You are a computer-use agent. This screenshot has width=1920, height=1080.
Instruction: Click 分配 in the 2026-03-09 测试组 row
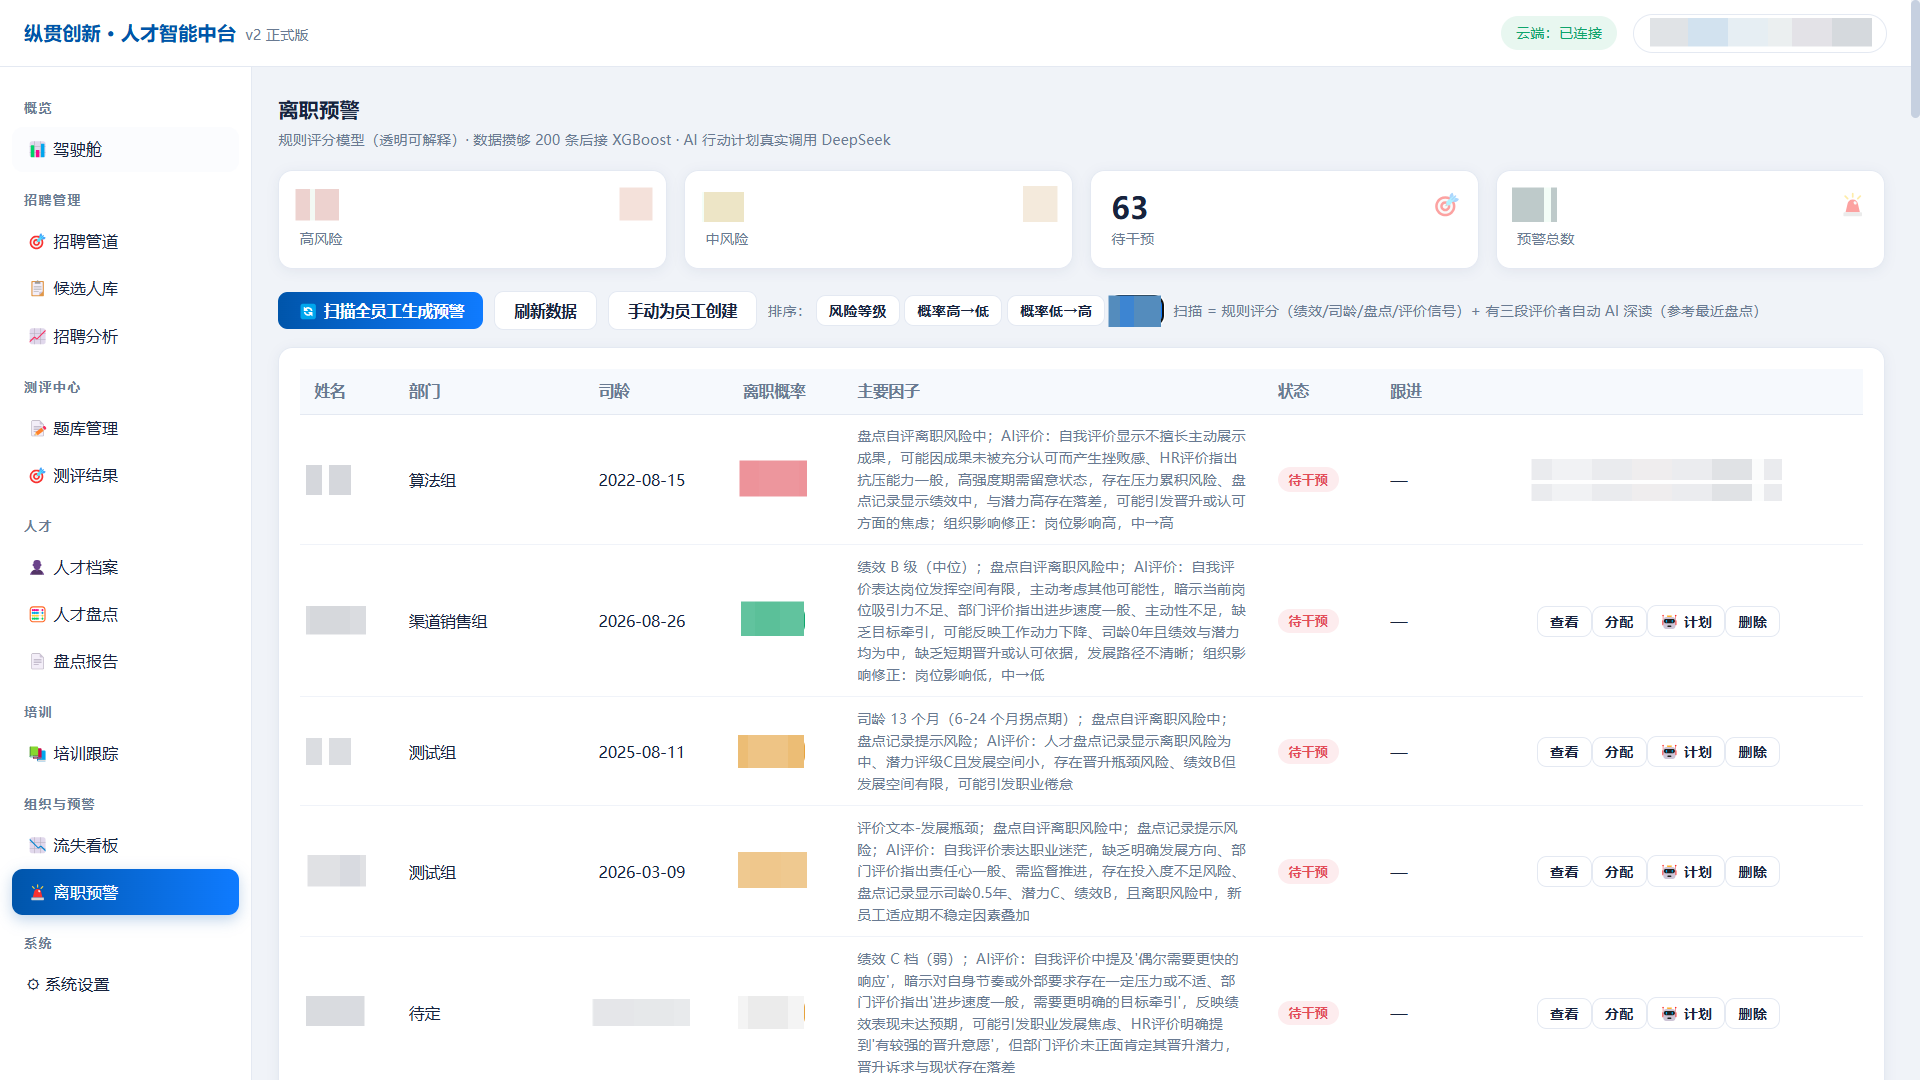tap(1619, 872)
